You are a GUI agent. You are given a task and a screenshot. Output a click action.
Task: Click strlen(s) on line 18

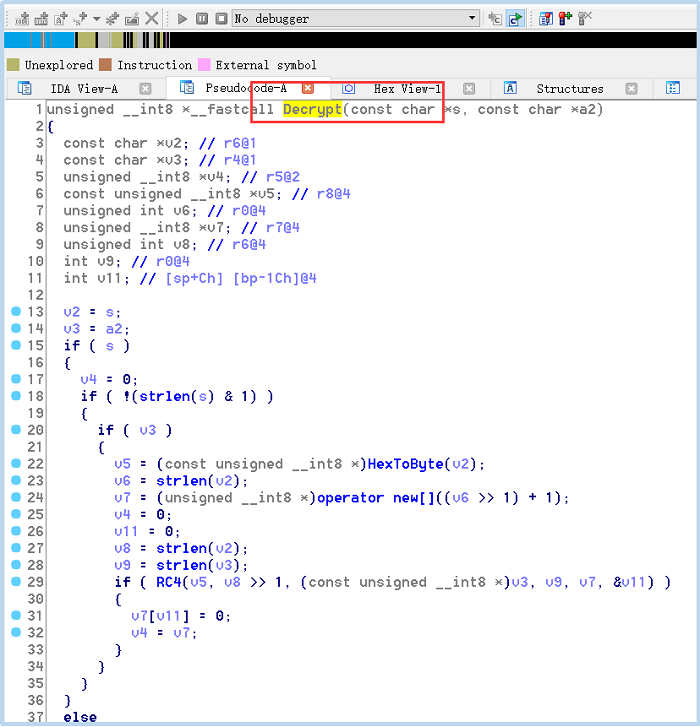pos(177,396)
